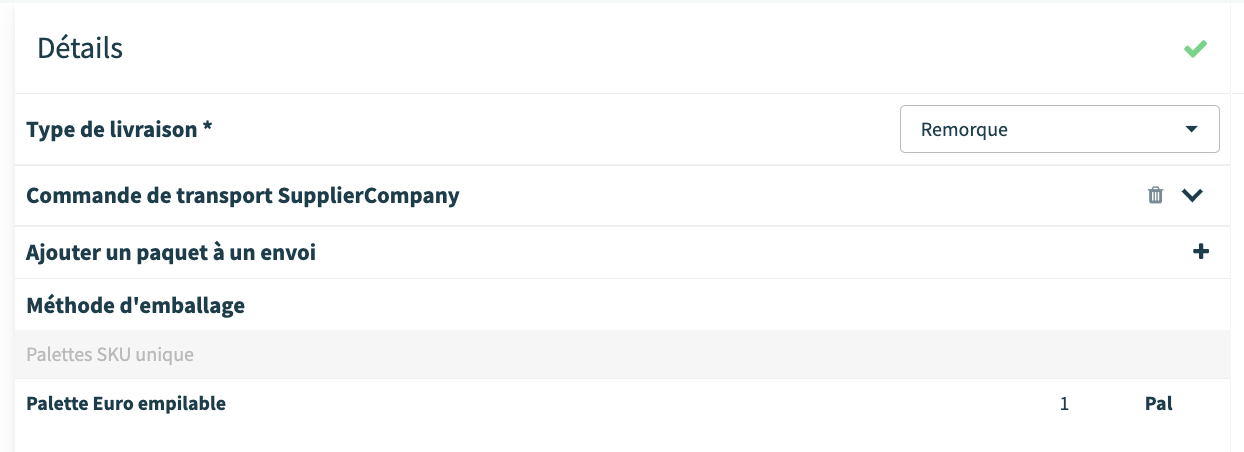The image size is (1244, 452).
Task: Select the Méthode d'emballage heading
Action: (x=135, y=305)
